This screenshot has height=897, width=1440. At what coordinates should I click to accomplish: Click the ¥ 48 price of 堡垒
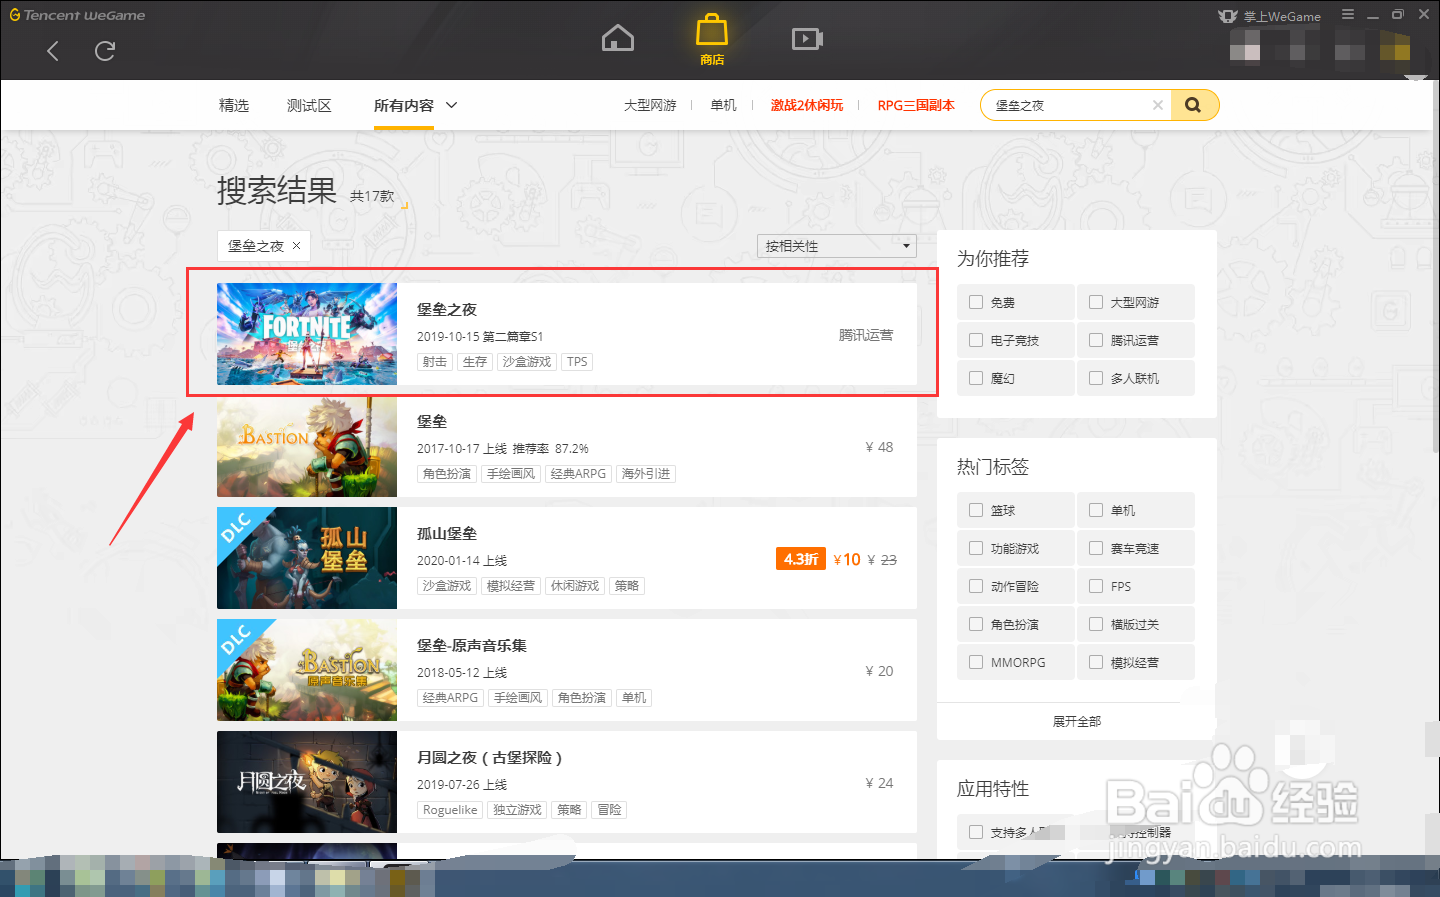879,447
